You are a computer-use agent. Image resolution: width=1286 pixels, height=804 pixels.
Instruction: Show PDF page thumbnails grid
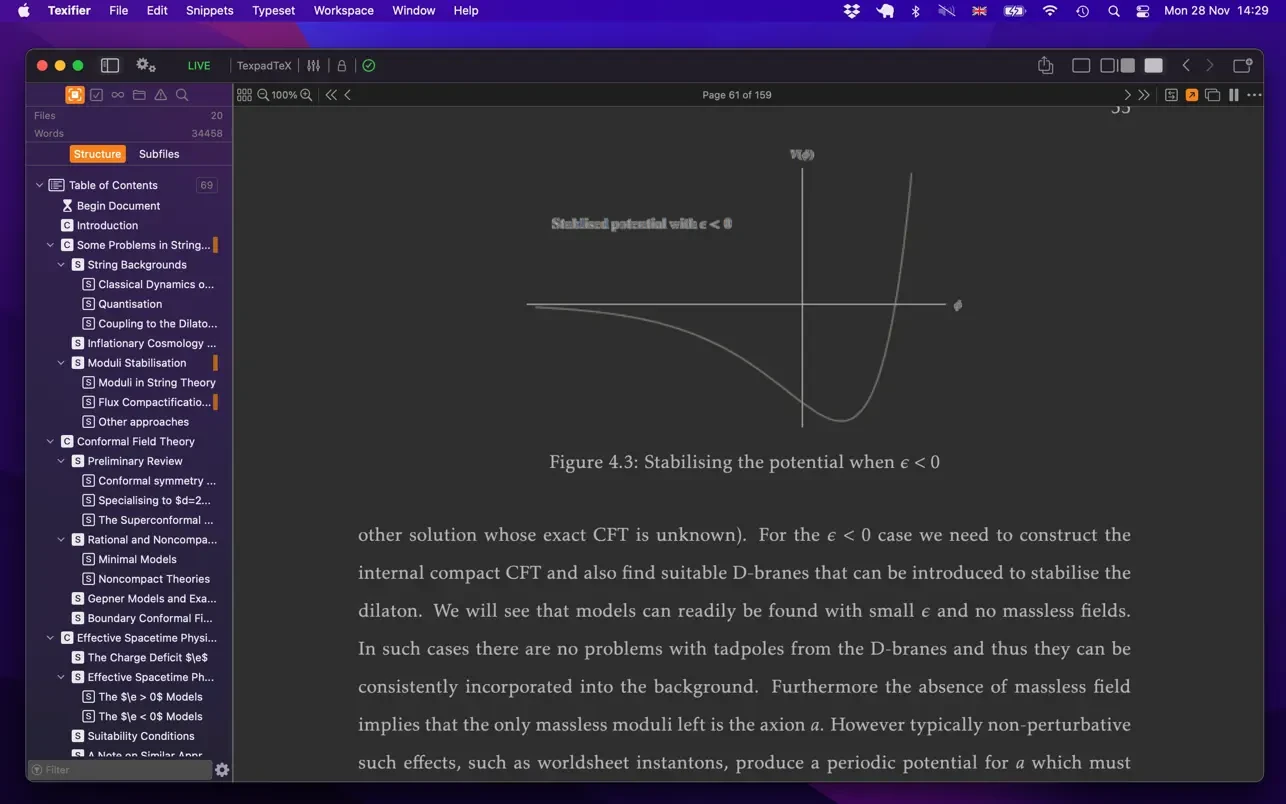[x=244, y=95]
